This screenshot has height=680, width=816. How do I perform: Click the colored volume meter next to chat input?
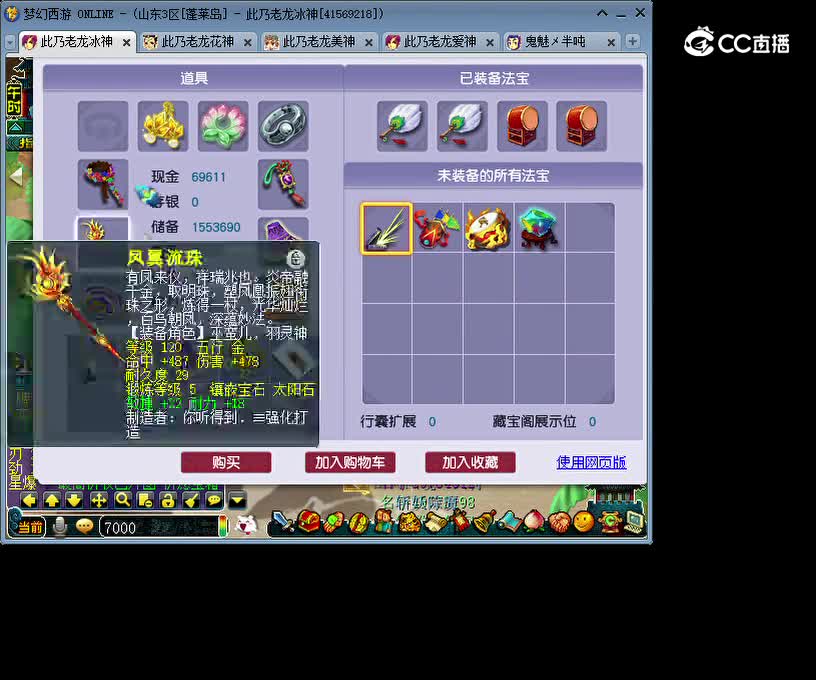click(223, 527)
